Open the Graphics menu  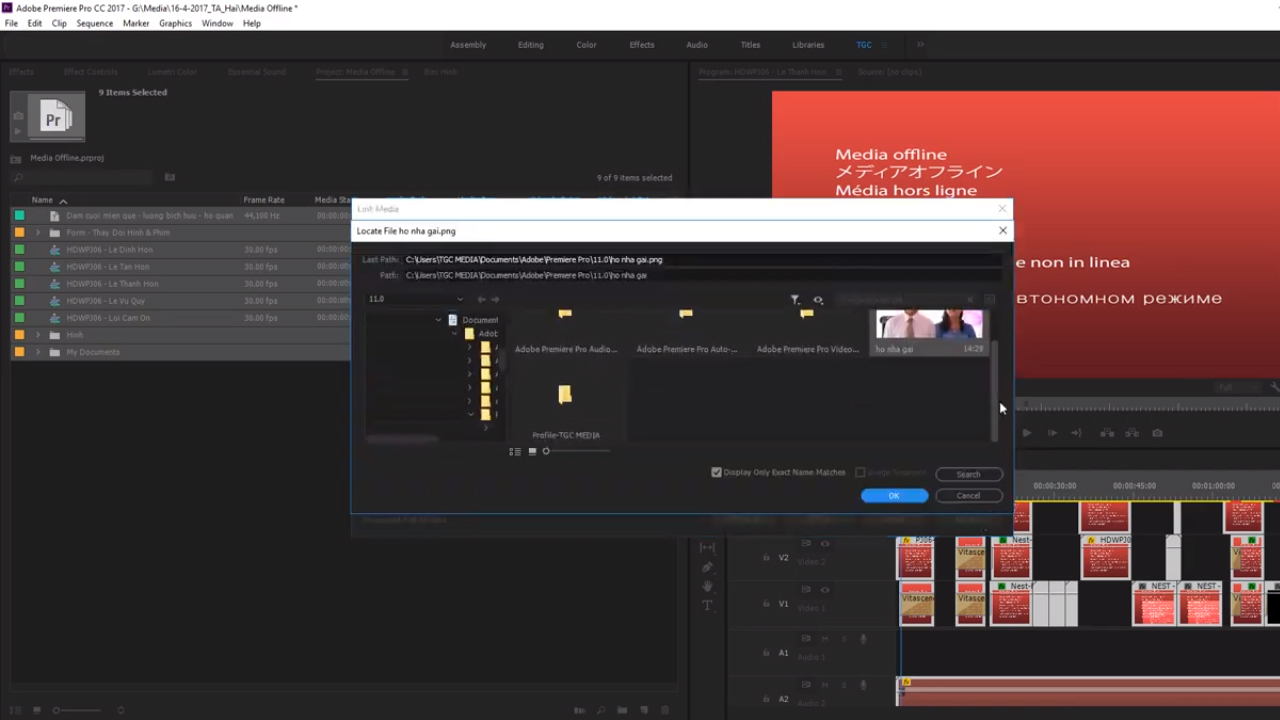pyautogui.click(x=175, y=23)
